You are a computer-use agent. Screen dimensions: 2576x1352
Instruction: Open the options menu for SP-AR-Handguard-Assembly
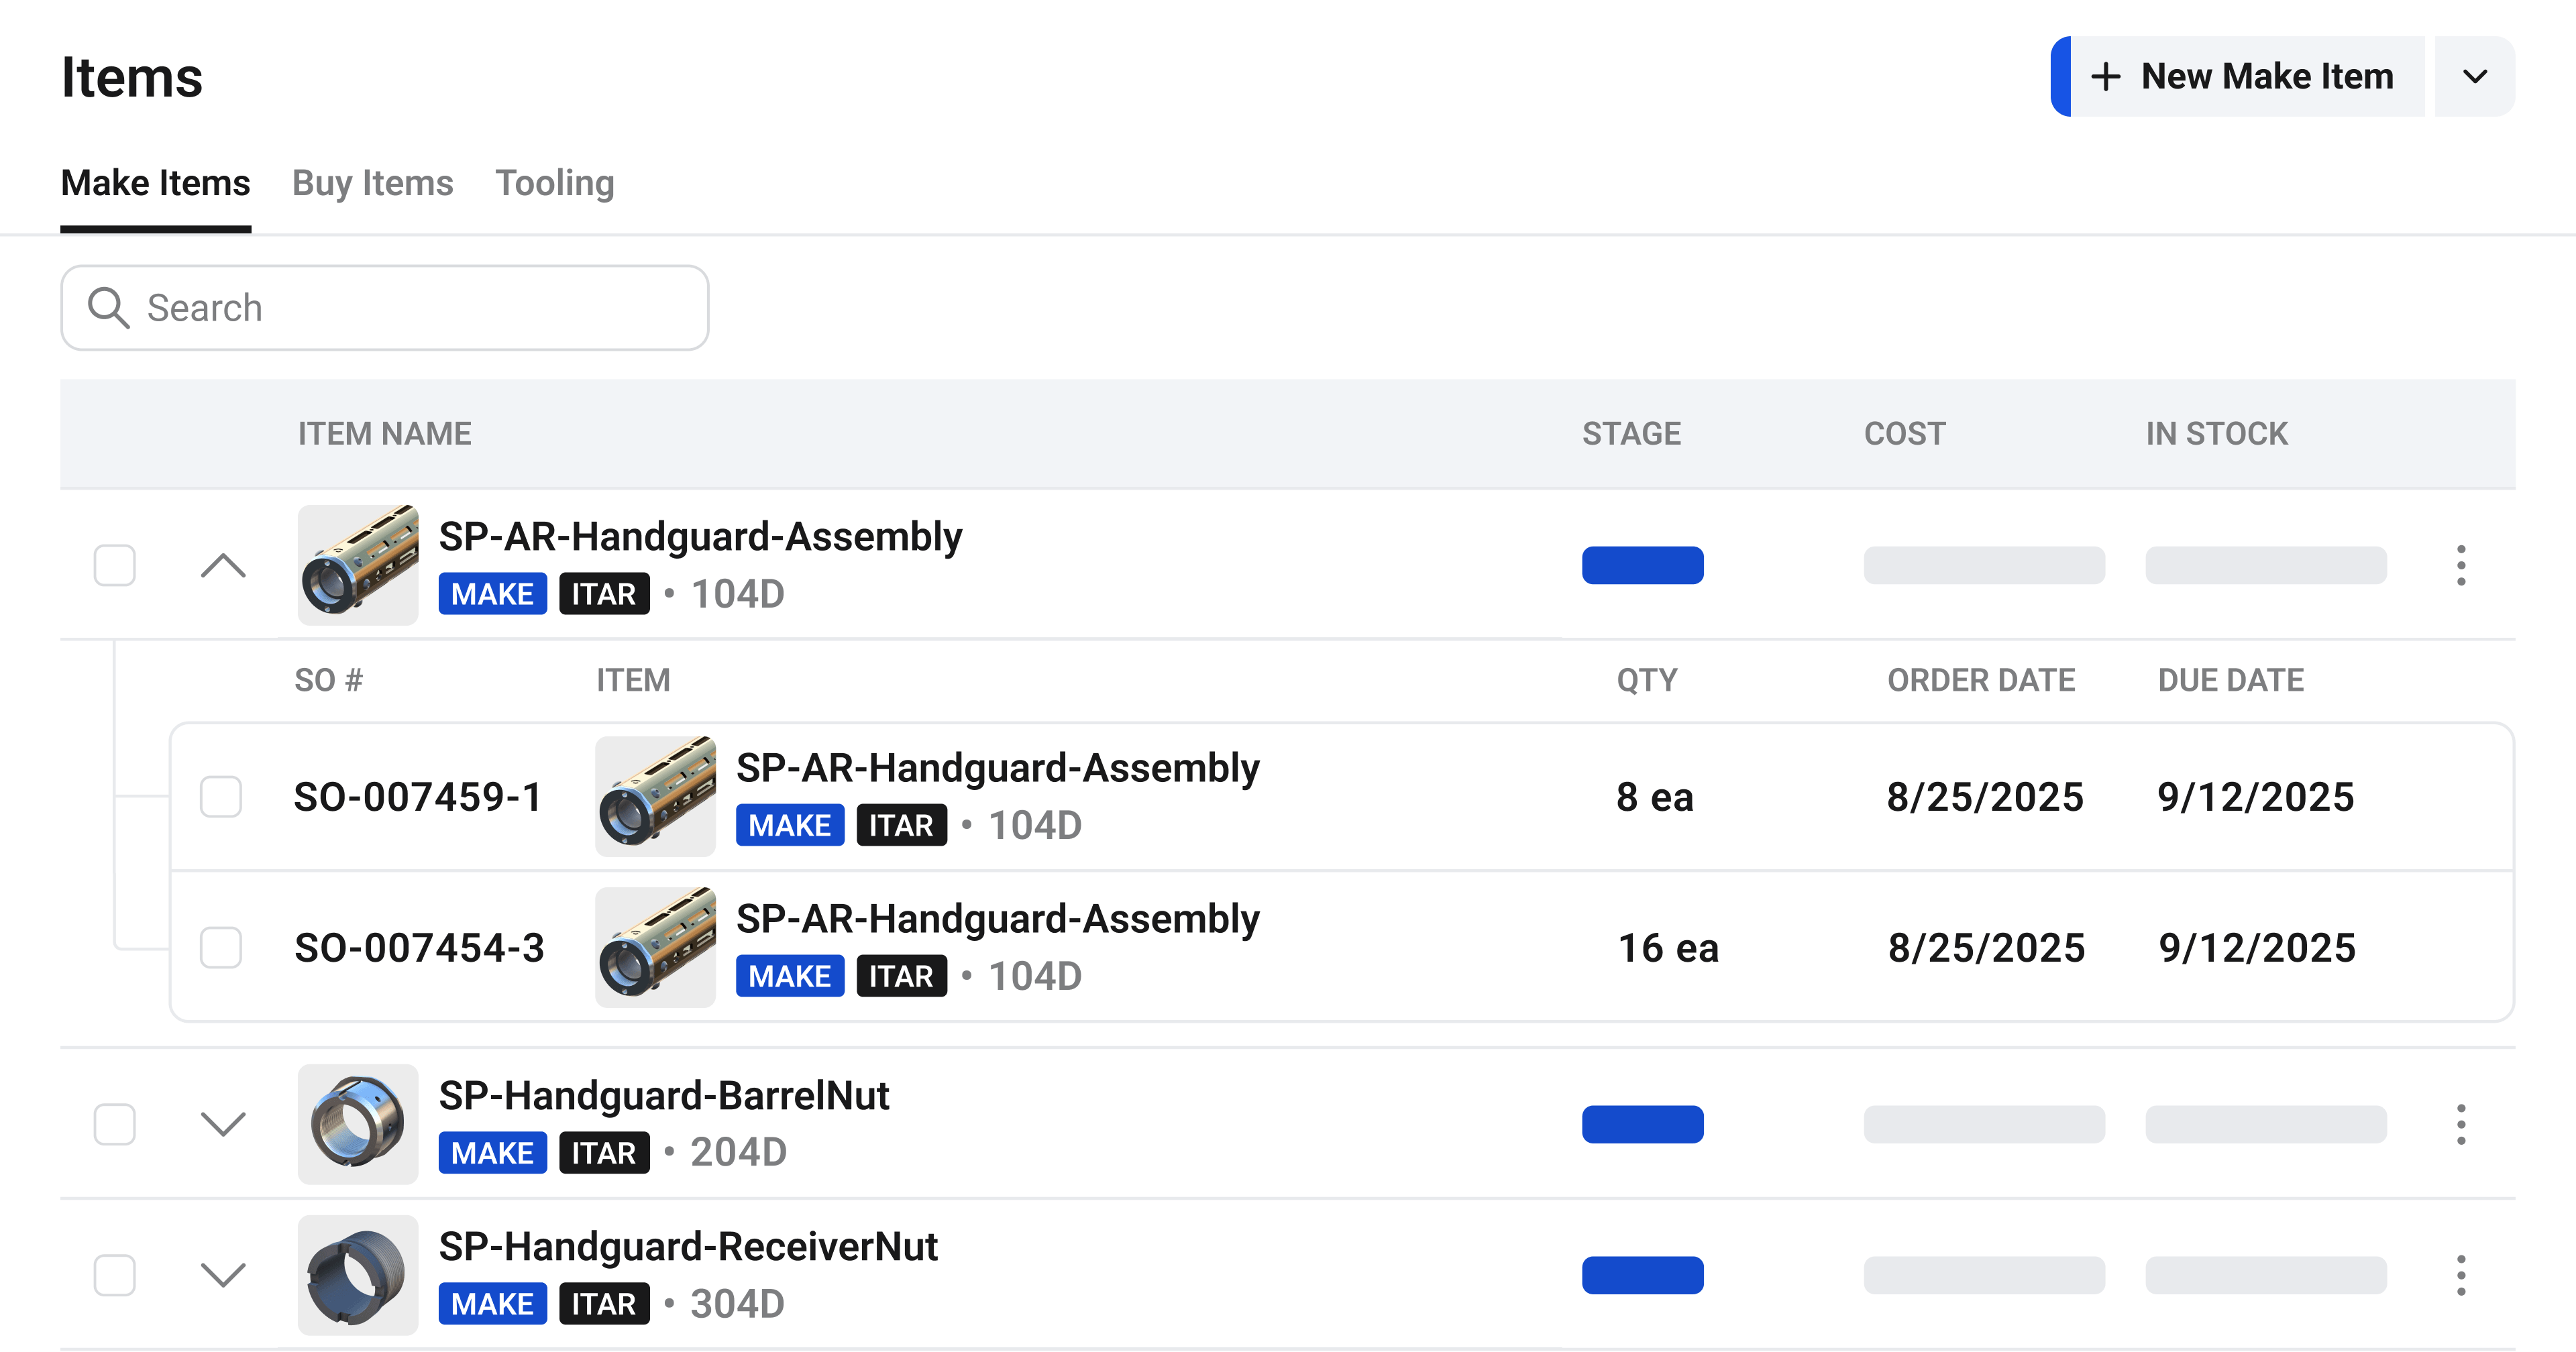tap(2462, 565)
